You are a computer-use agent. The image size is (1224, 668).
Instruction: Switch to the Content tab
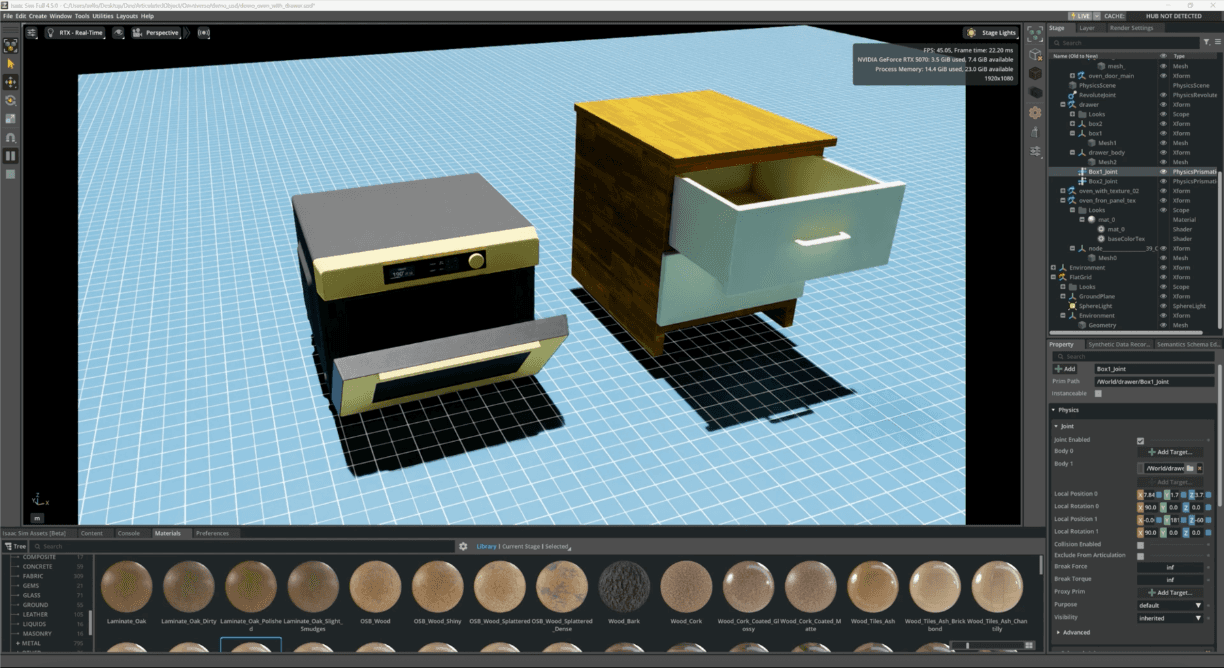[x=92, y=533]
